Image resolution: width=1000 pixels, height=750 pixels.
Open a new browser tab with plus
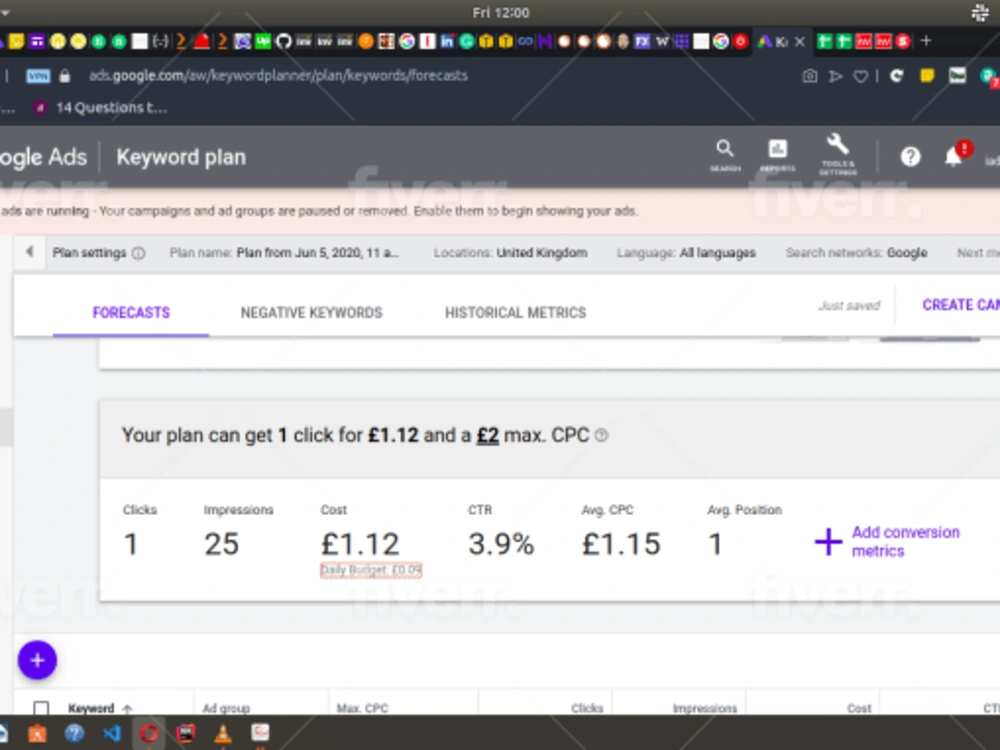point(926,41)
